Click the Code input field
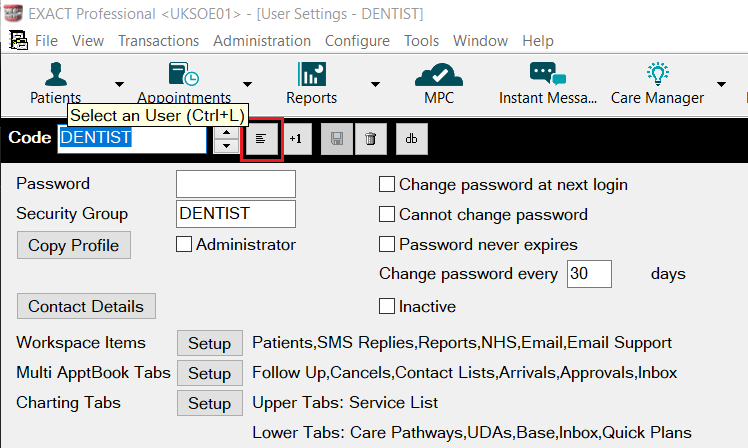The width and height of the screenshot is (748, 448). [132, 138]
